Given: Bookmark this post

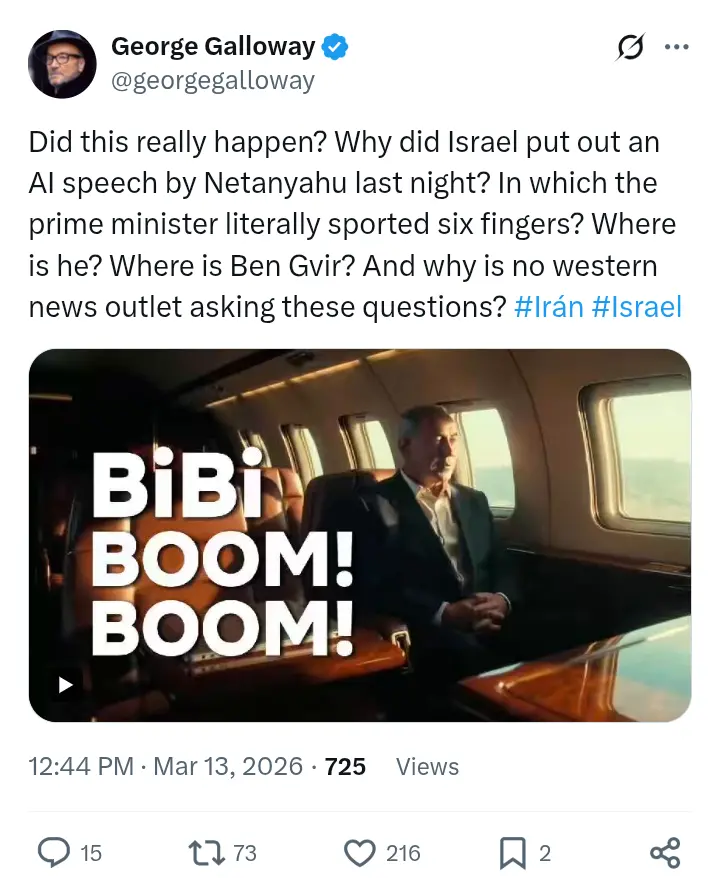Looking at the screenshot, I should pos(512,852).
